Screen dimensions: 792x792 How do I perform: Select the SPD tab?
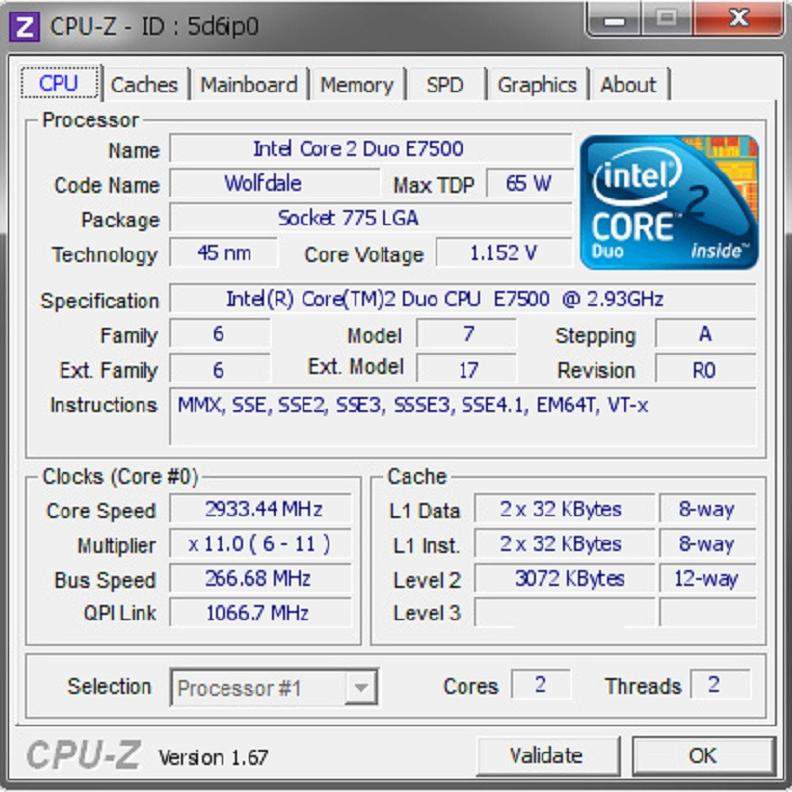pos(445,85)
